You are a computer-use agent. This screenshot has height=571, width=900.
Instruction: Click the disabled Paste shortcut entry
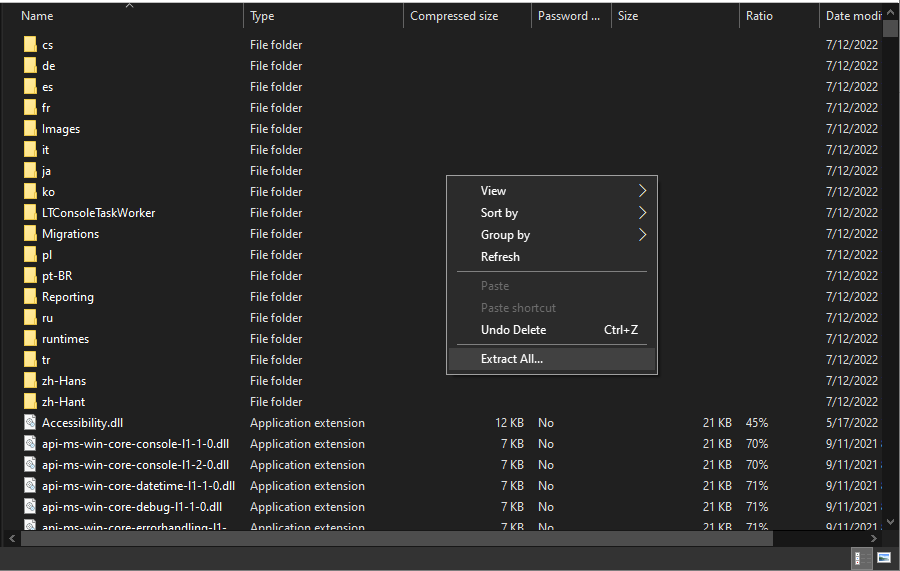click(552, 308)
